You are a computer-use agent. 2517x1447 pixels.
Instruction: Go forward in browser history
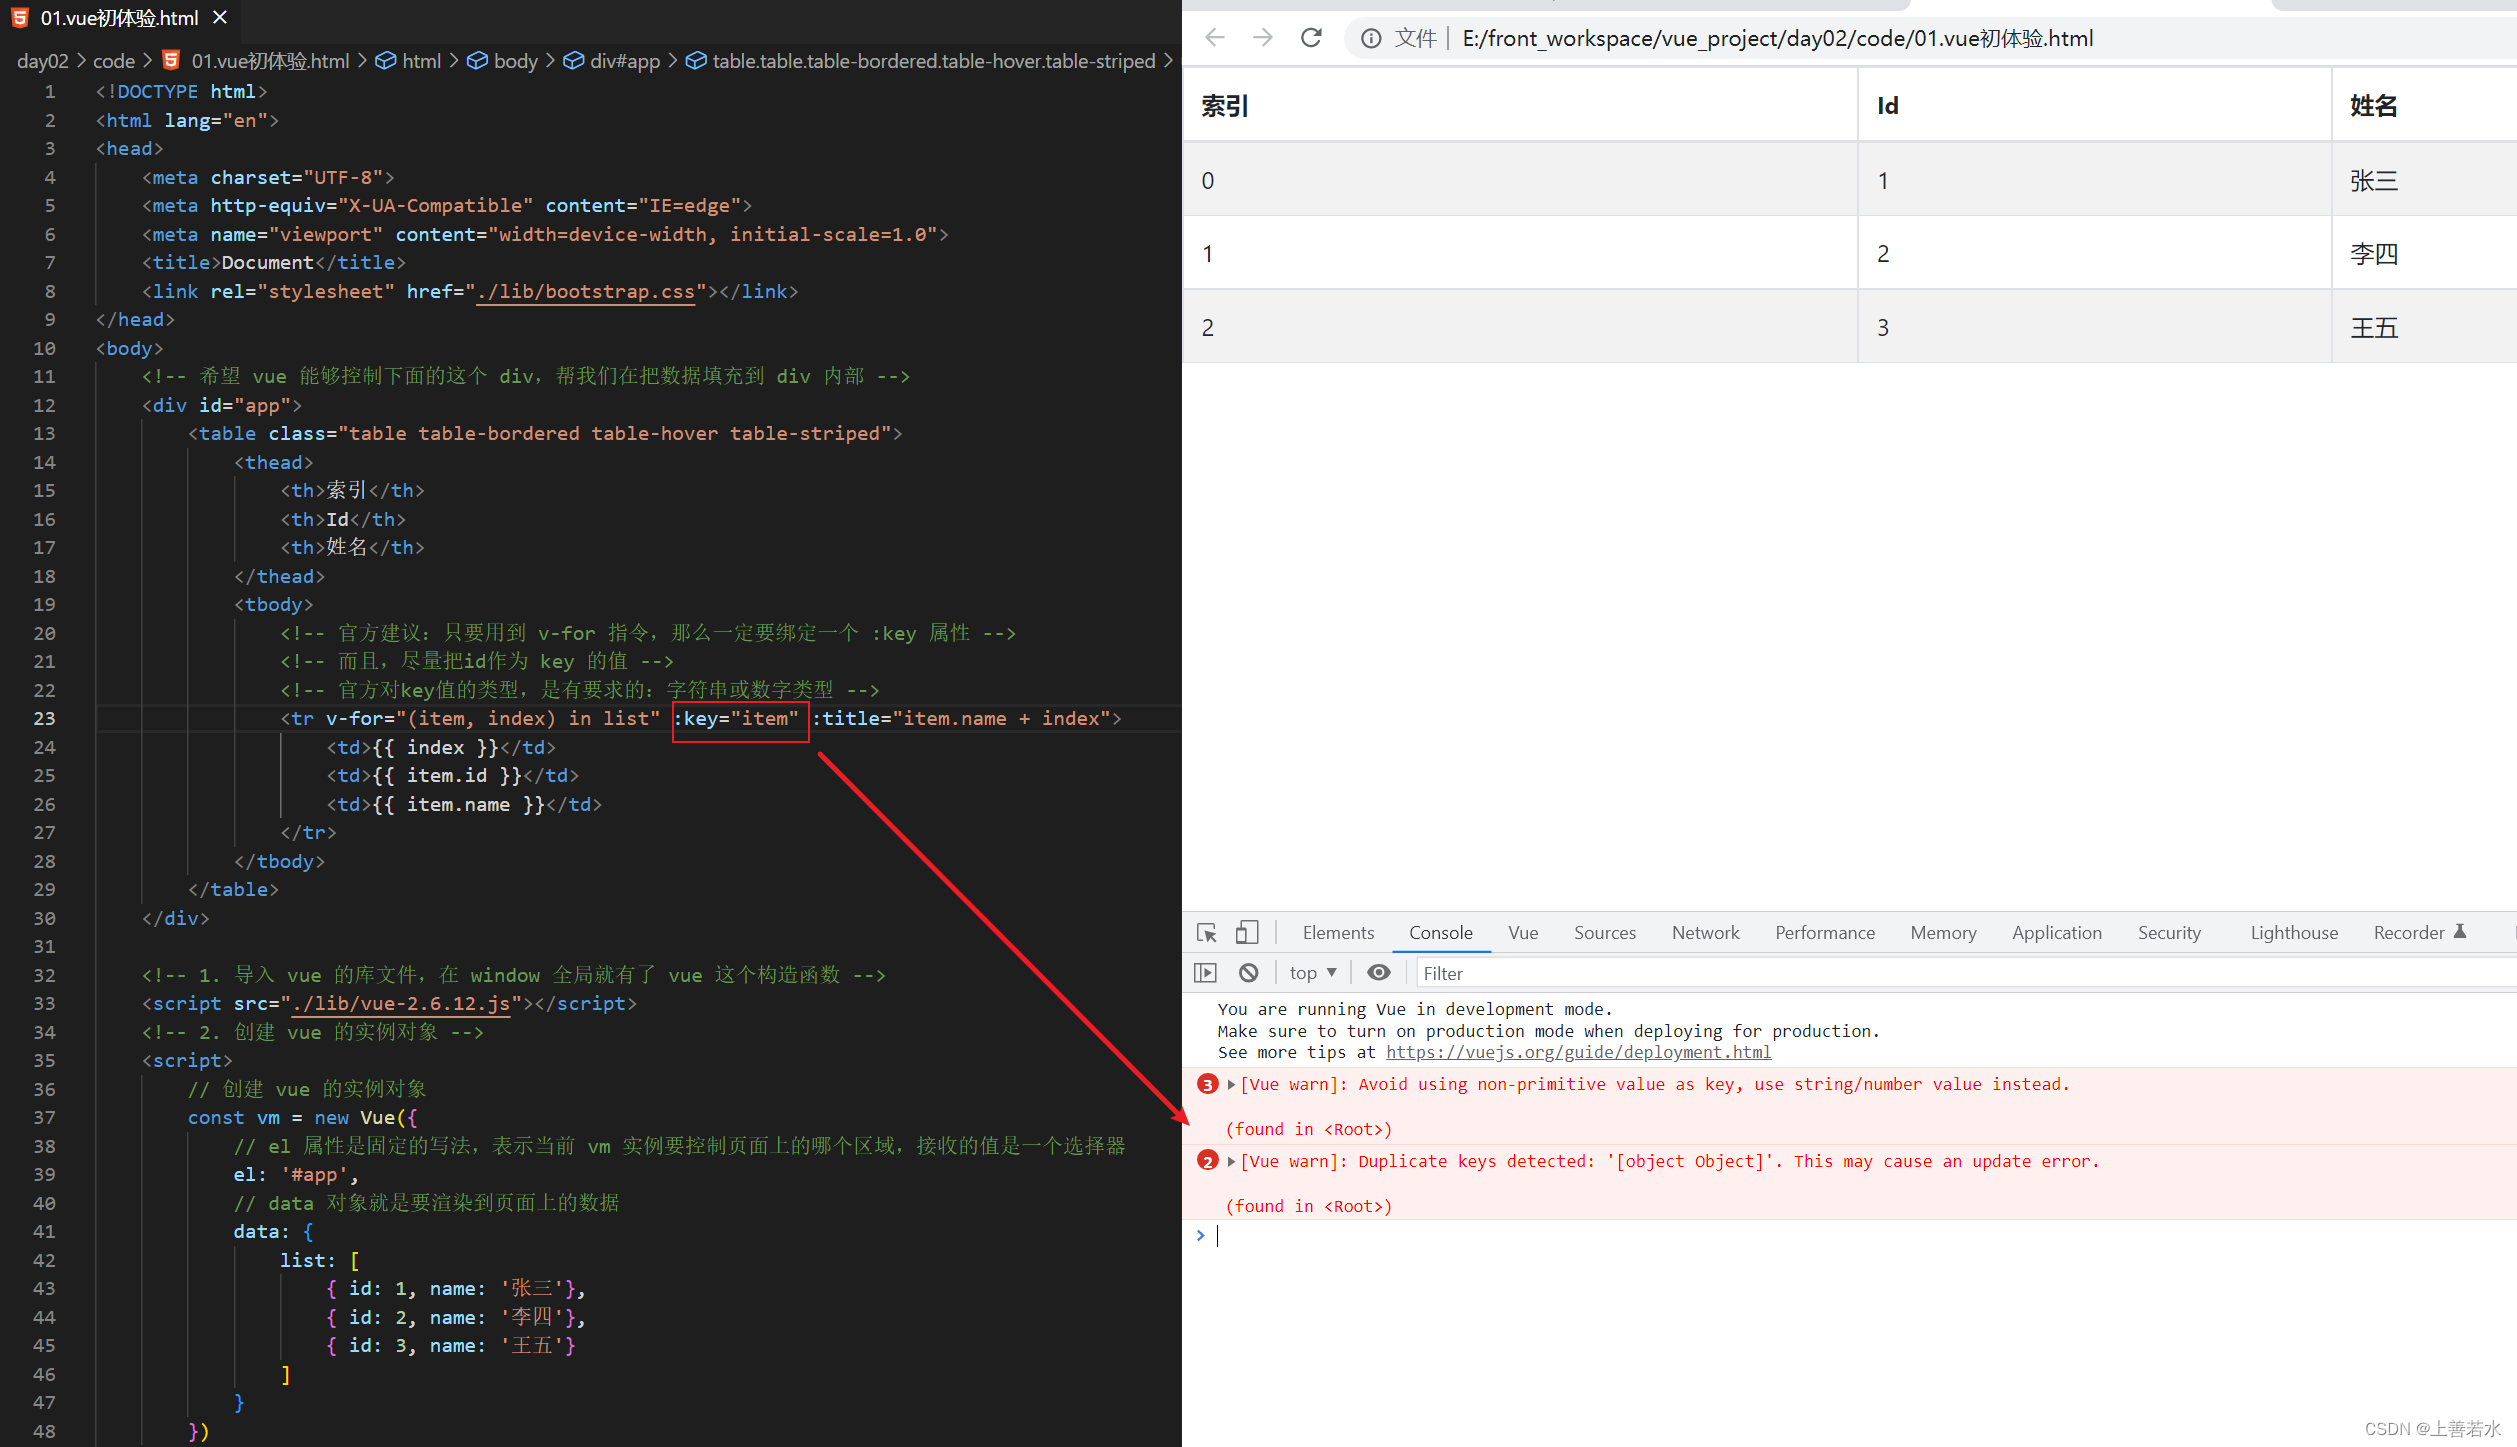(1263, 38)
